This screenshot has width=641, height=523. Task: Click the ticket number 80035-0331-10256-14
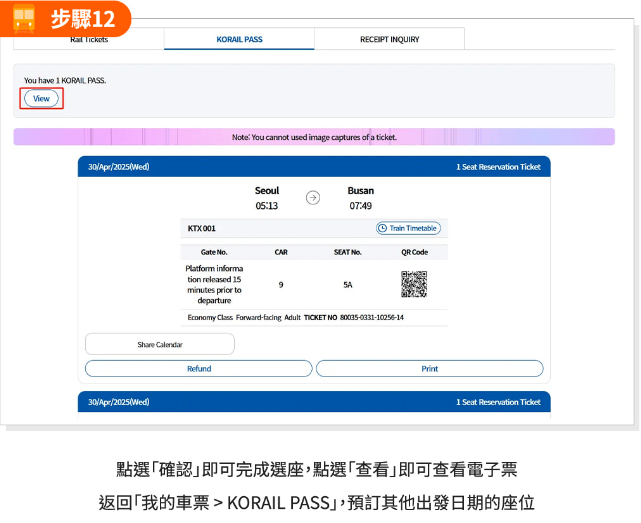(372, 317)
